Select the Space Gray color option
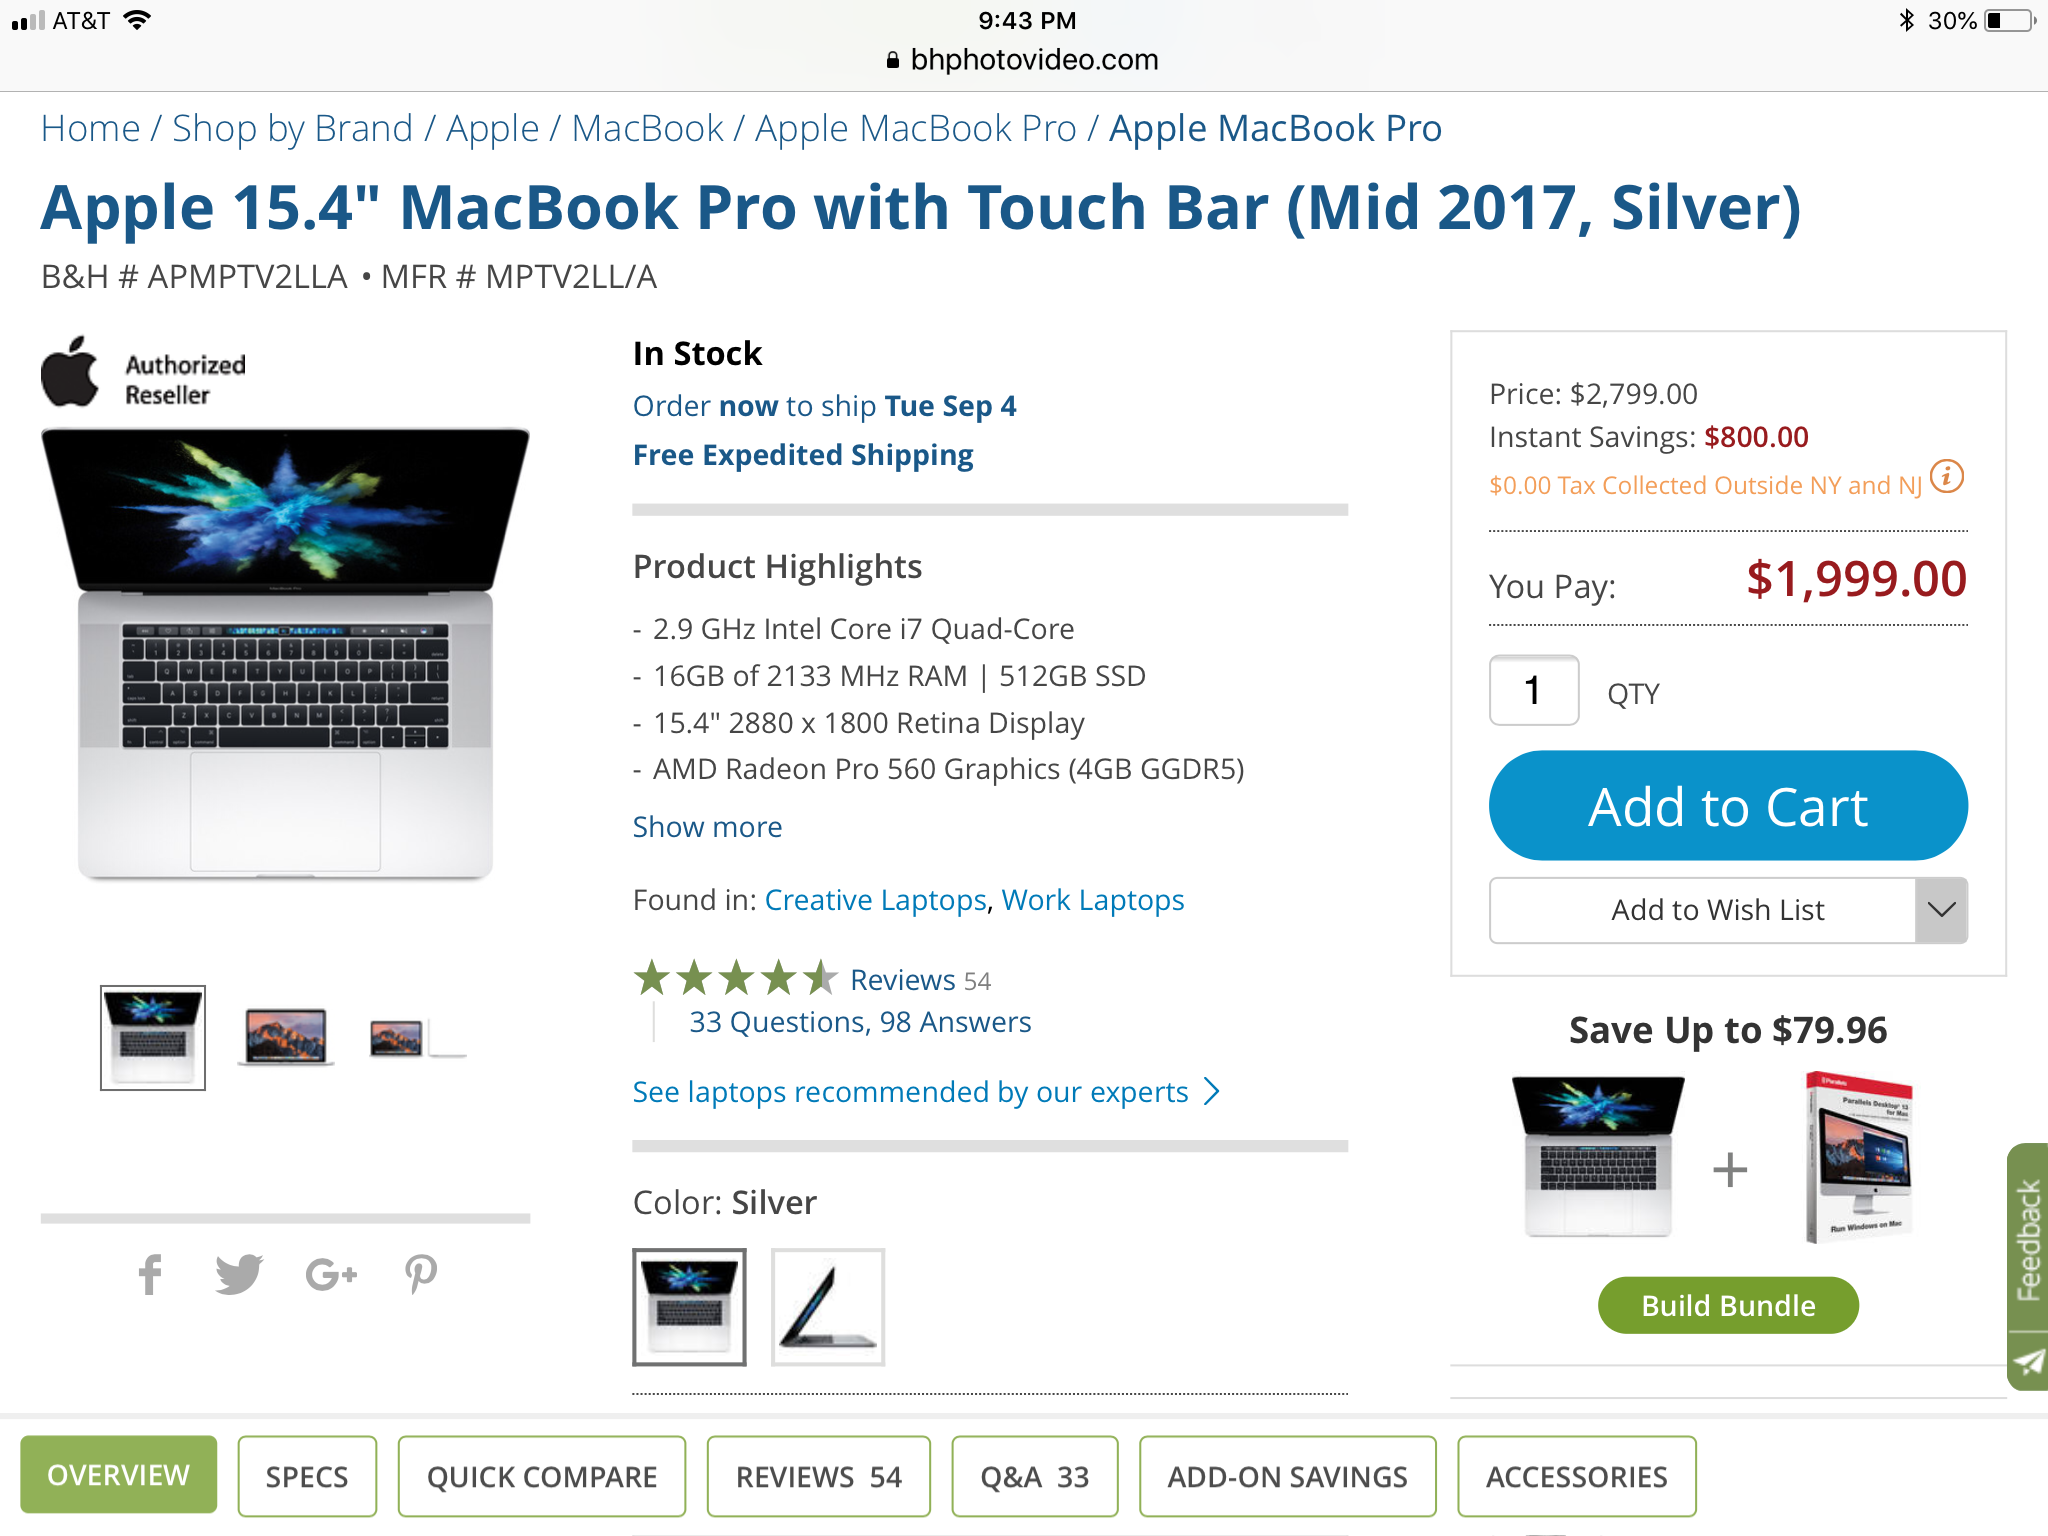 click(x=828, y=1307)
